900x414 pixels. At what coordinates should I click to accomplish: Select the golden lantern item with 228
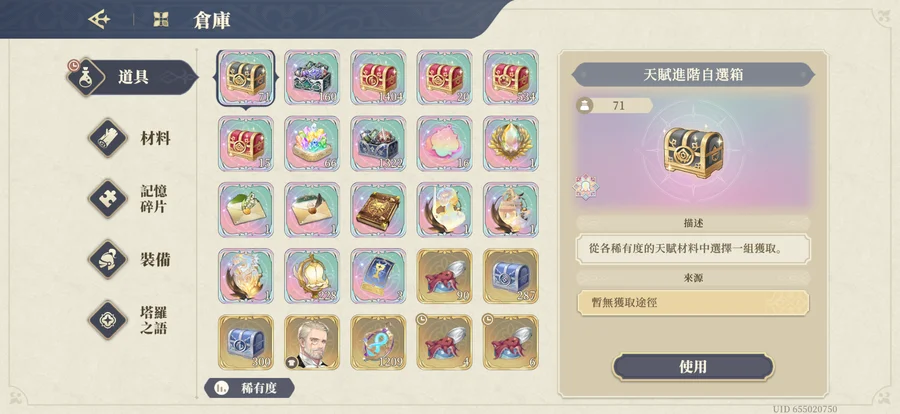[312, 276]
